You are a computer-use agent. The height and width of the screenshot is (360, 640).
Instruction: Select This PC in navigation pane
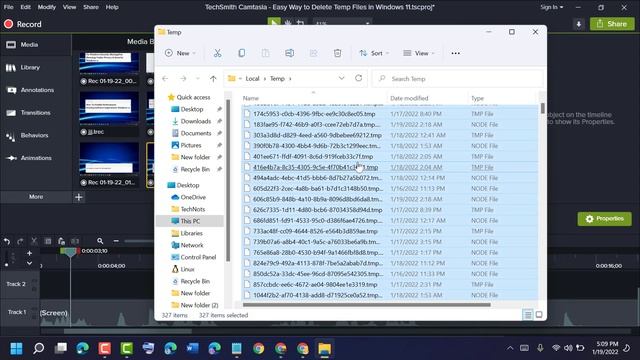click(190, 221)
